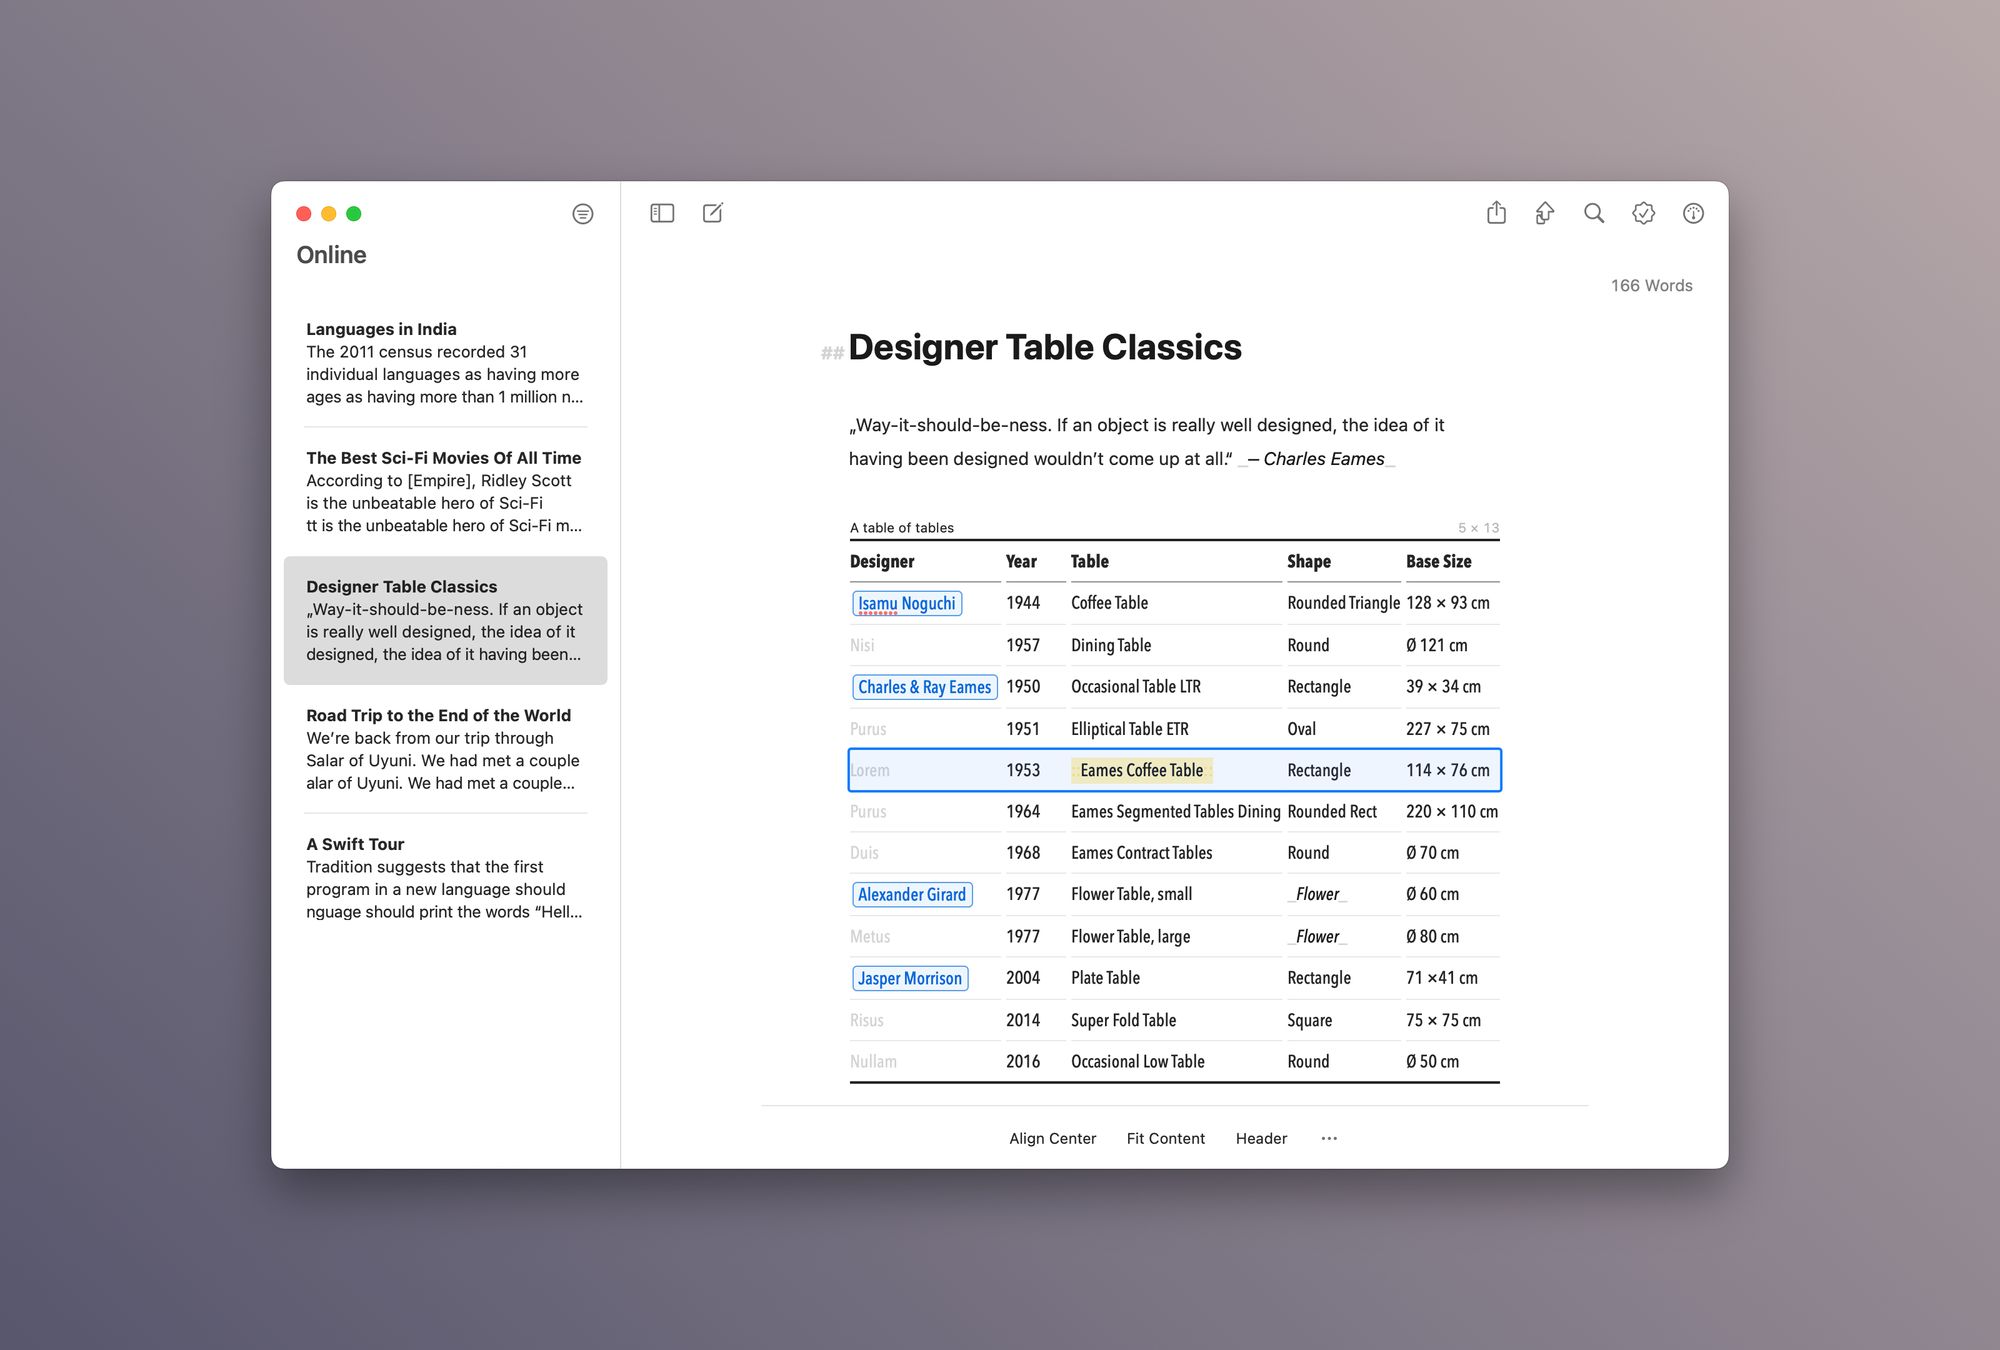Image resolution: width=2000 pixels, height=1350 pixels.
Task: Open the info icon in toolbar
Action: 1693,213
